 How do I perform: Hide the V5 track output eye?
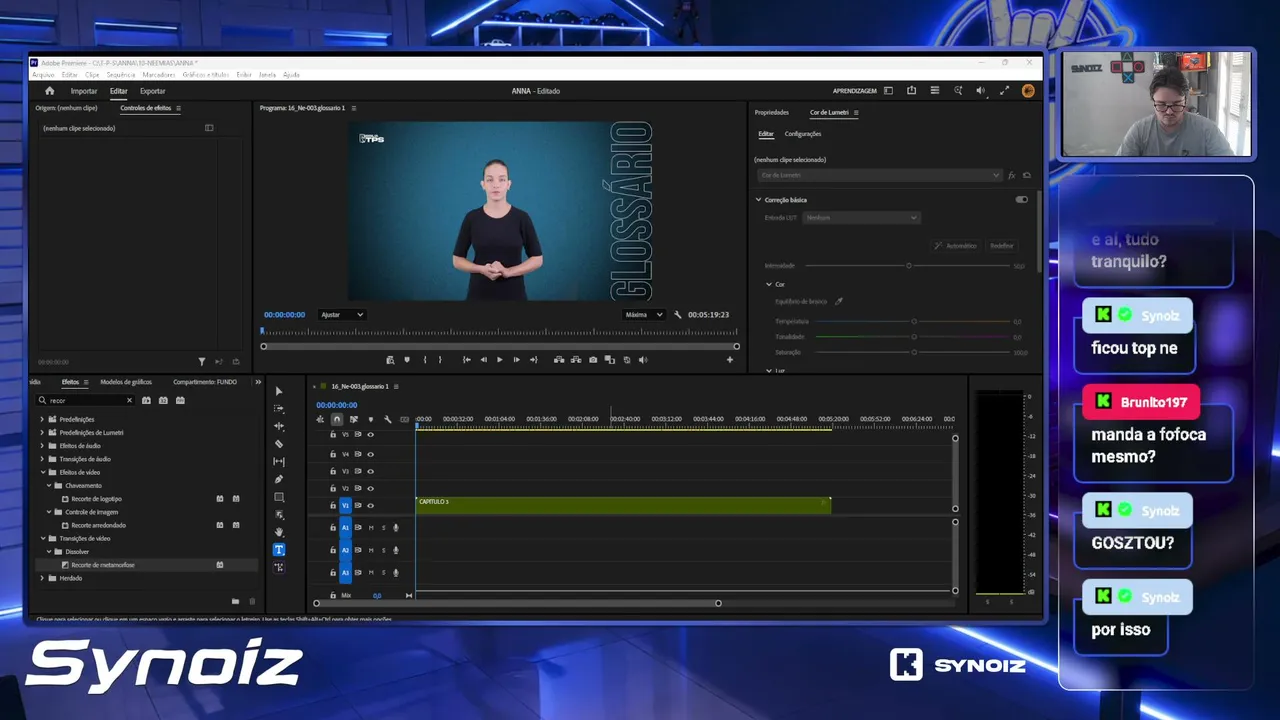click(x=370, y=435)
